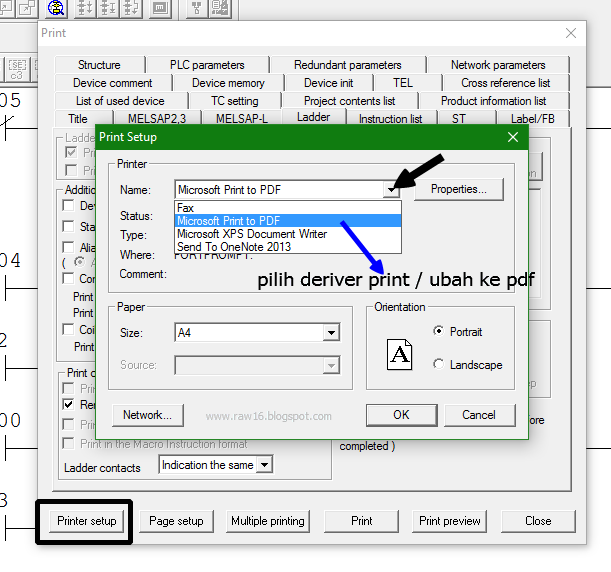Click the Multiple printing button

(268, 521)
